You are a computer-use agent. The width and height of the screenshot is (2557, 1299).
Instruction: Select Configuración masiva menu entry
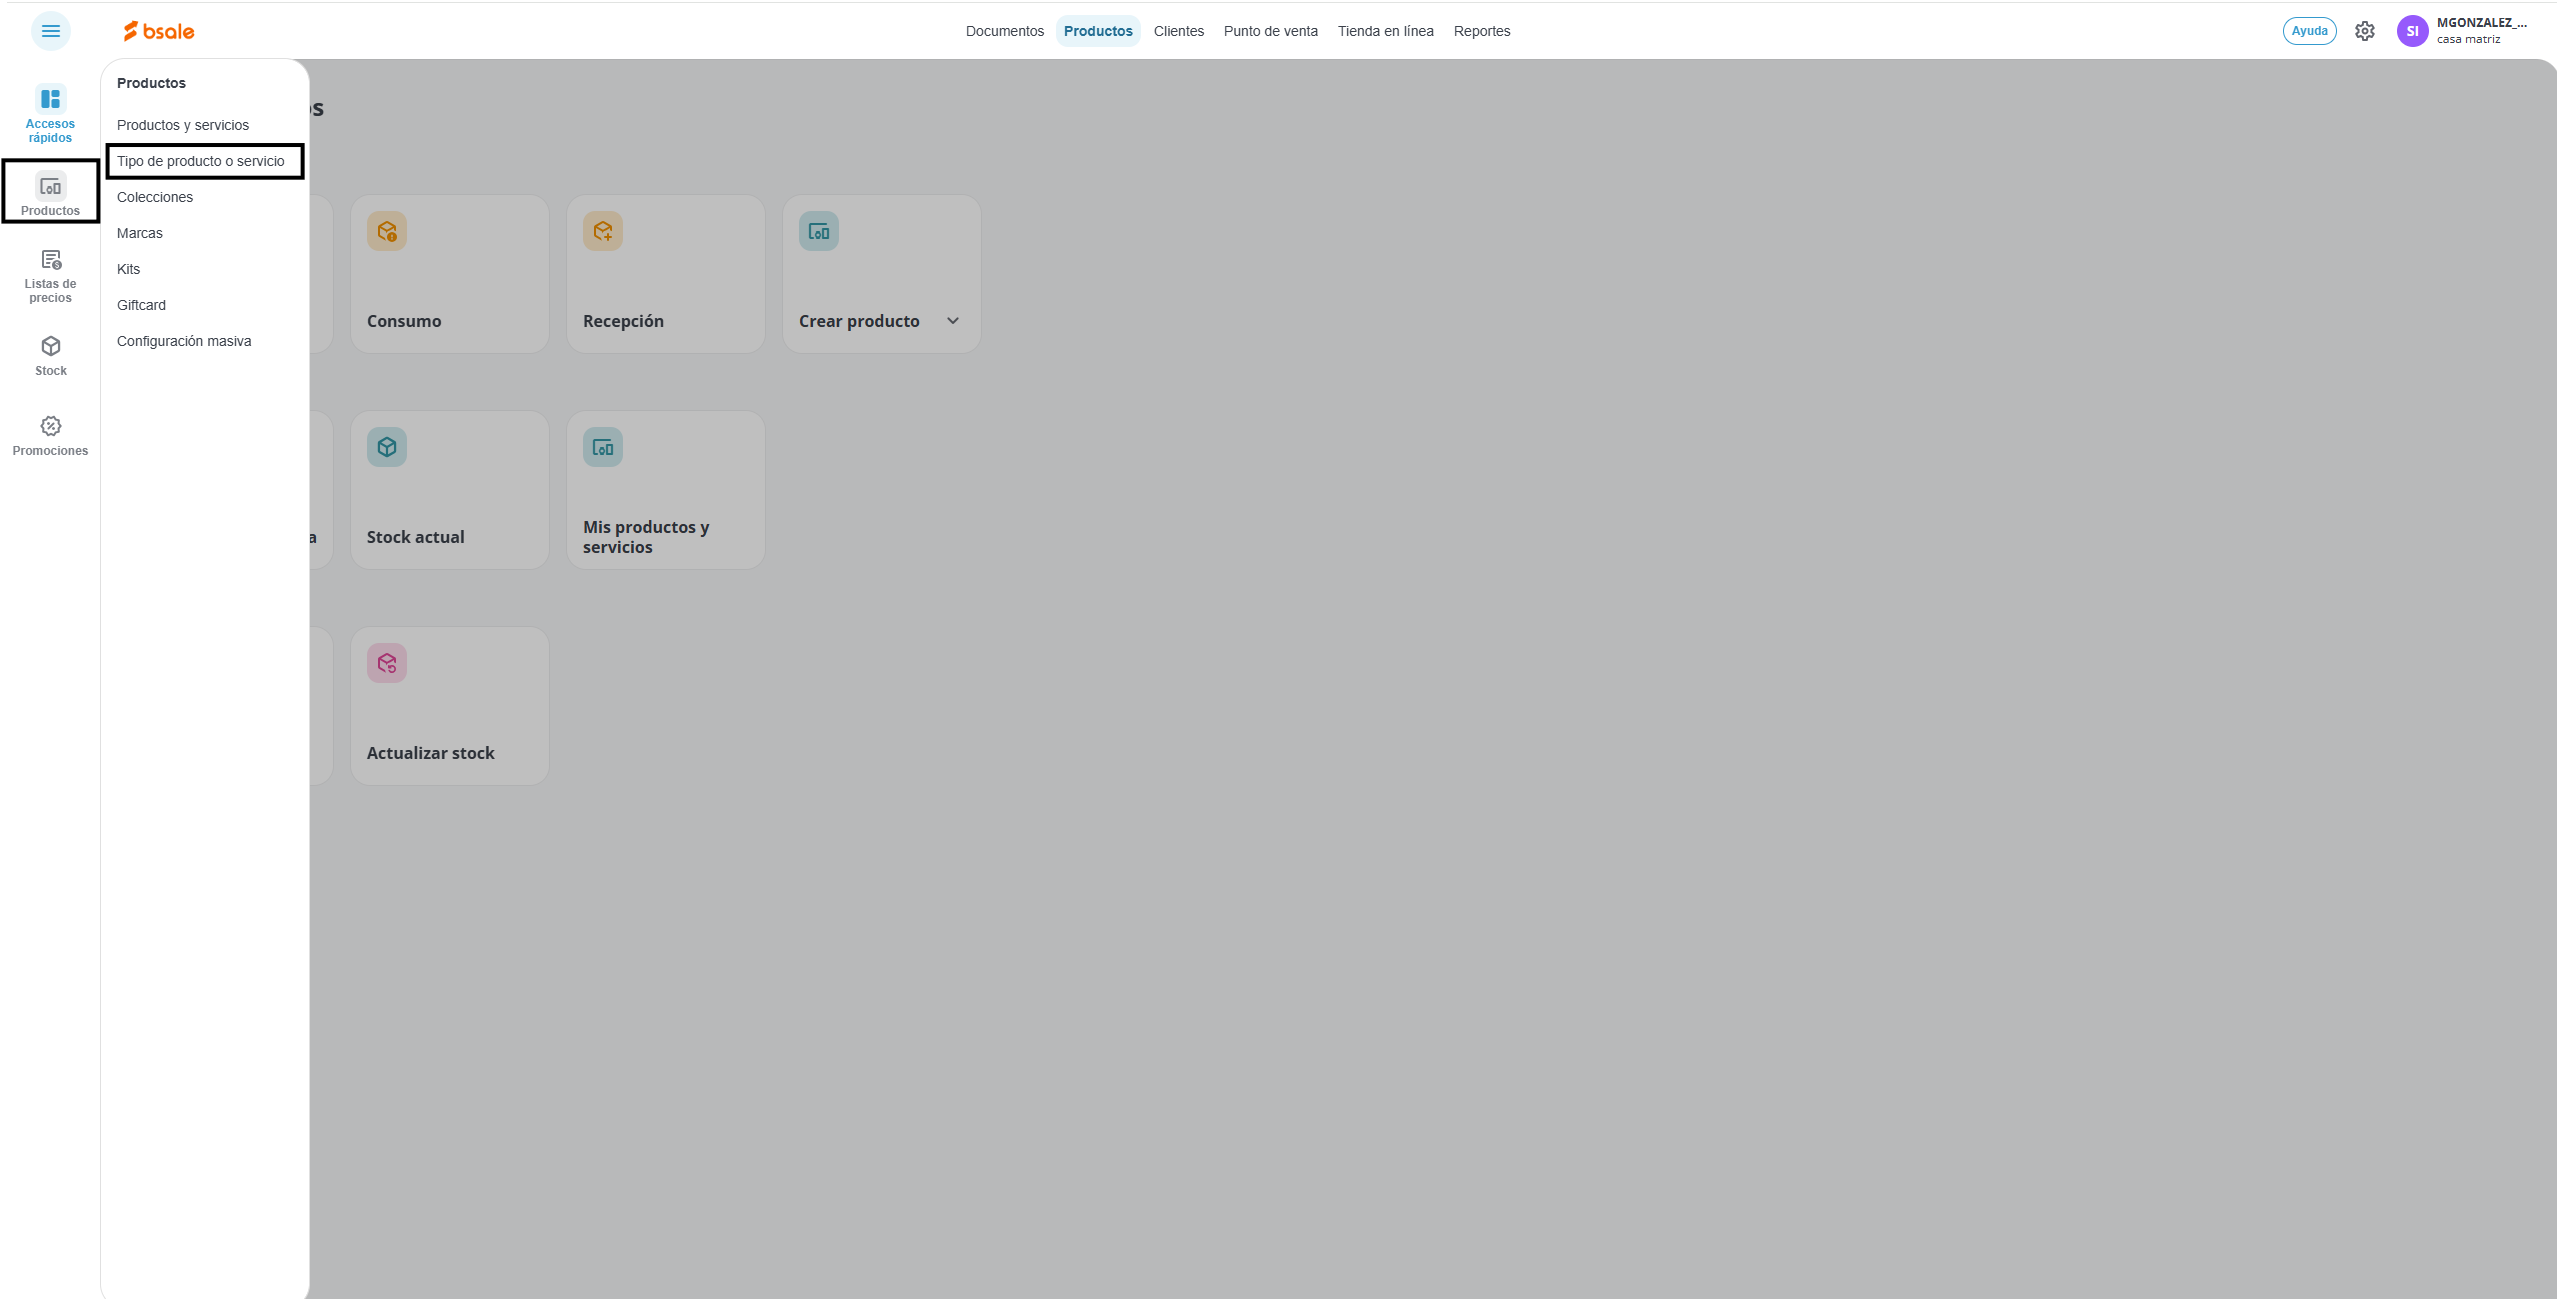click(x=184, y=341)
